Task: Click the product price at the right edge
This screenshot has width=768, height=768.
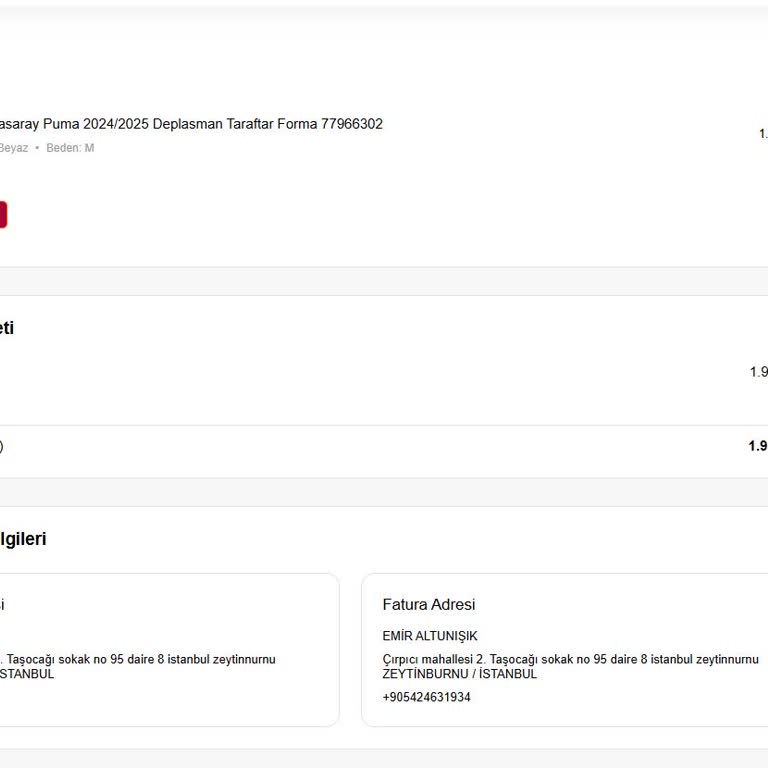Action: click(763, 133)
